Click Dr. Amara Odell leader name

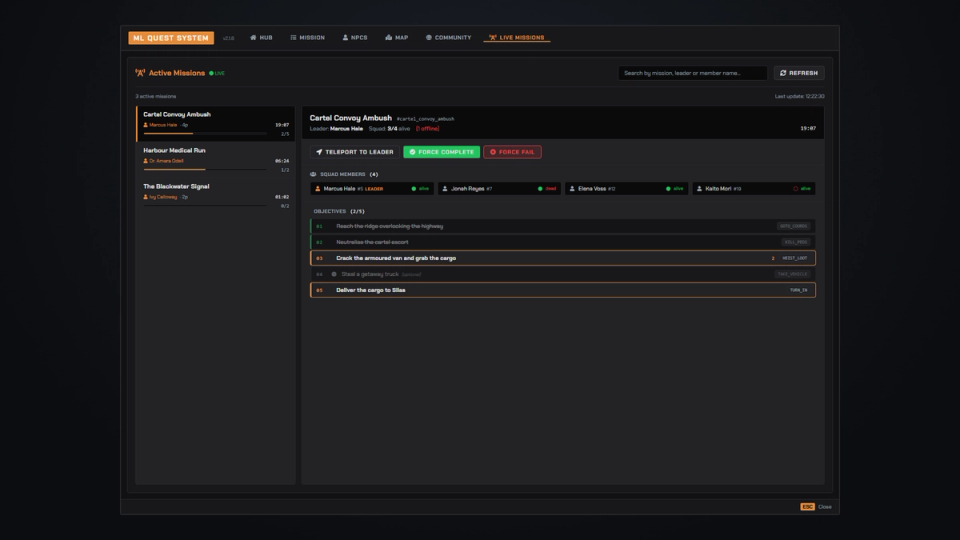[166, 161]
